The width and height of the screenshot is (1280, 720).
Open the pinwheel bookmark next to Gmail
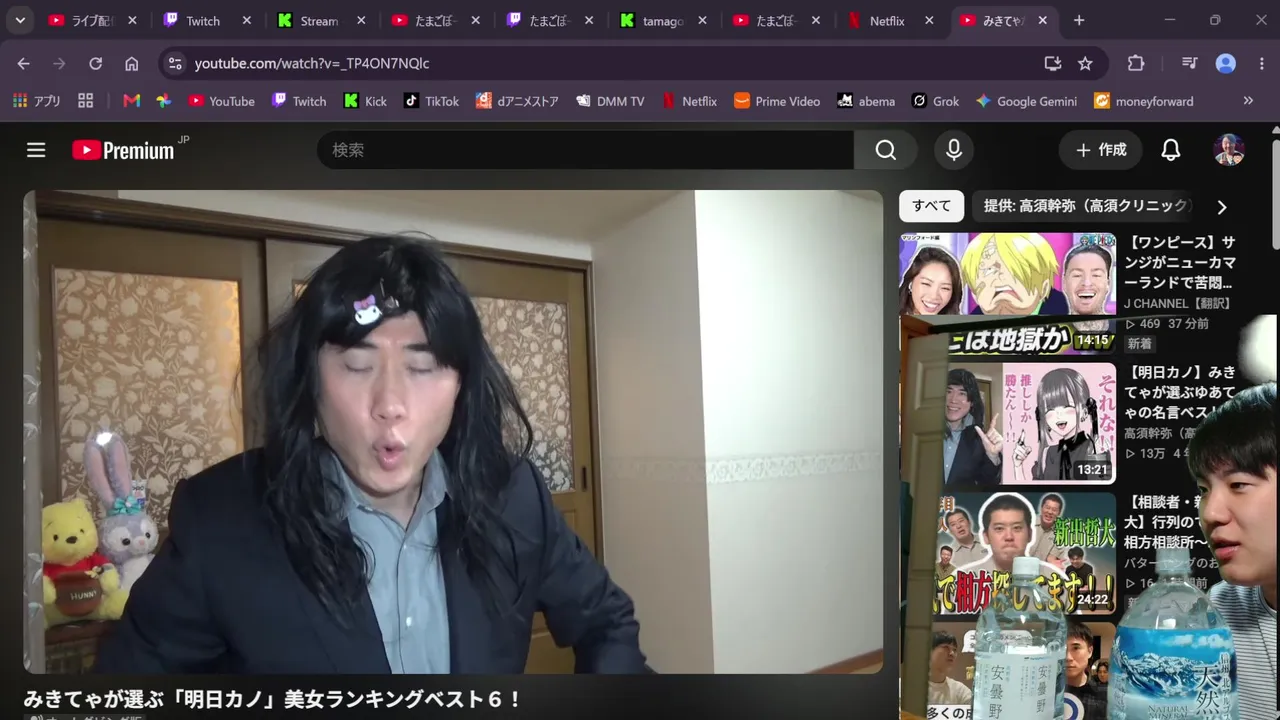(x=163, y=101)
